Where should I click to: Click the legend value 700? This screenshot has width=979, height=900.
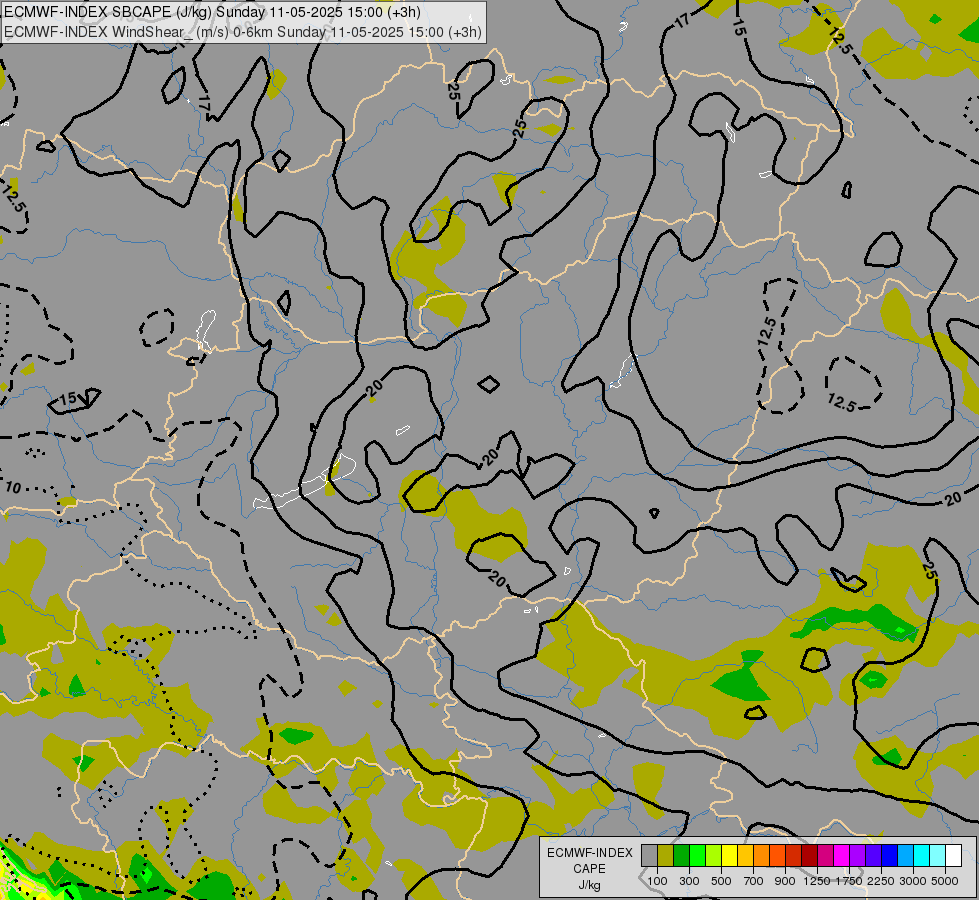[x=754, y=881]
